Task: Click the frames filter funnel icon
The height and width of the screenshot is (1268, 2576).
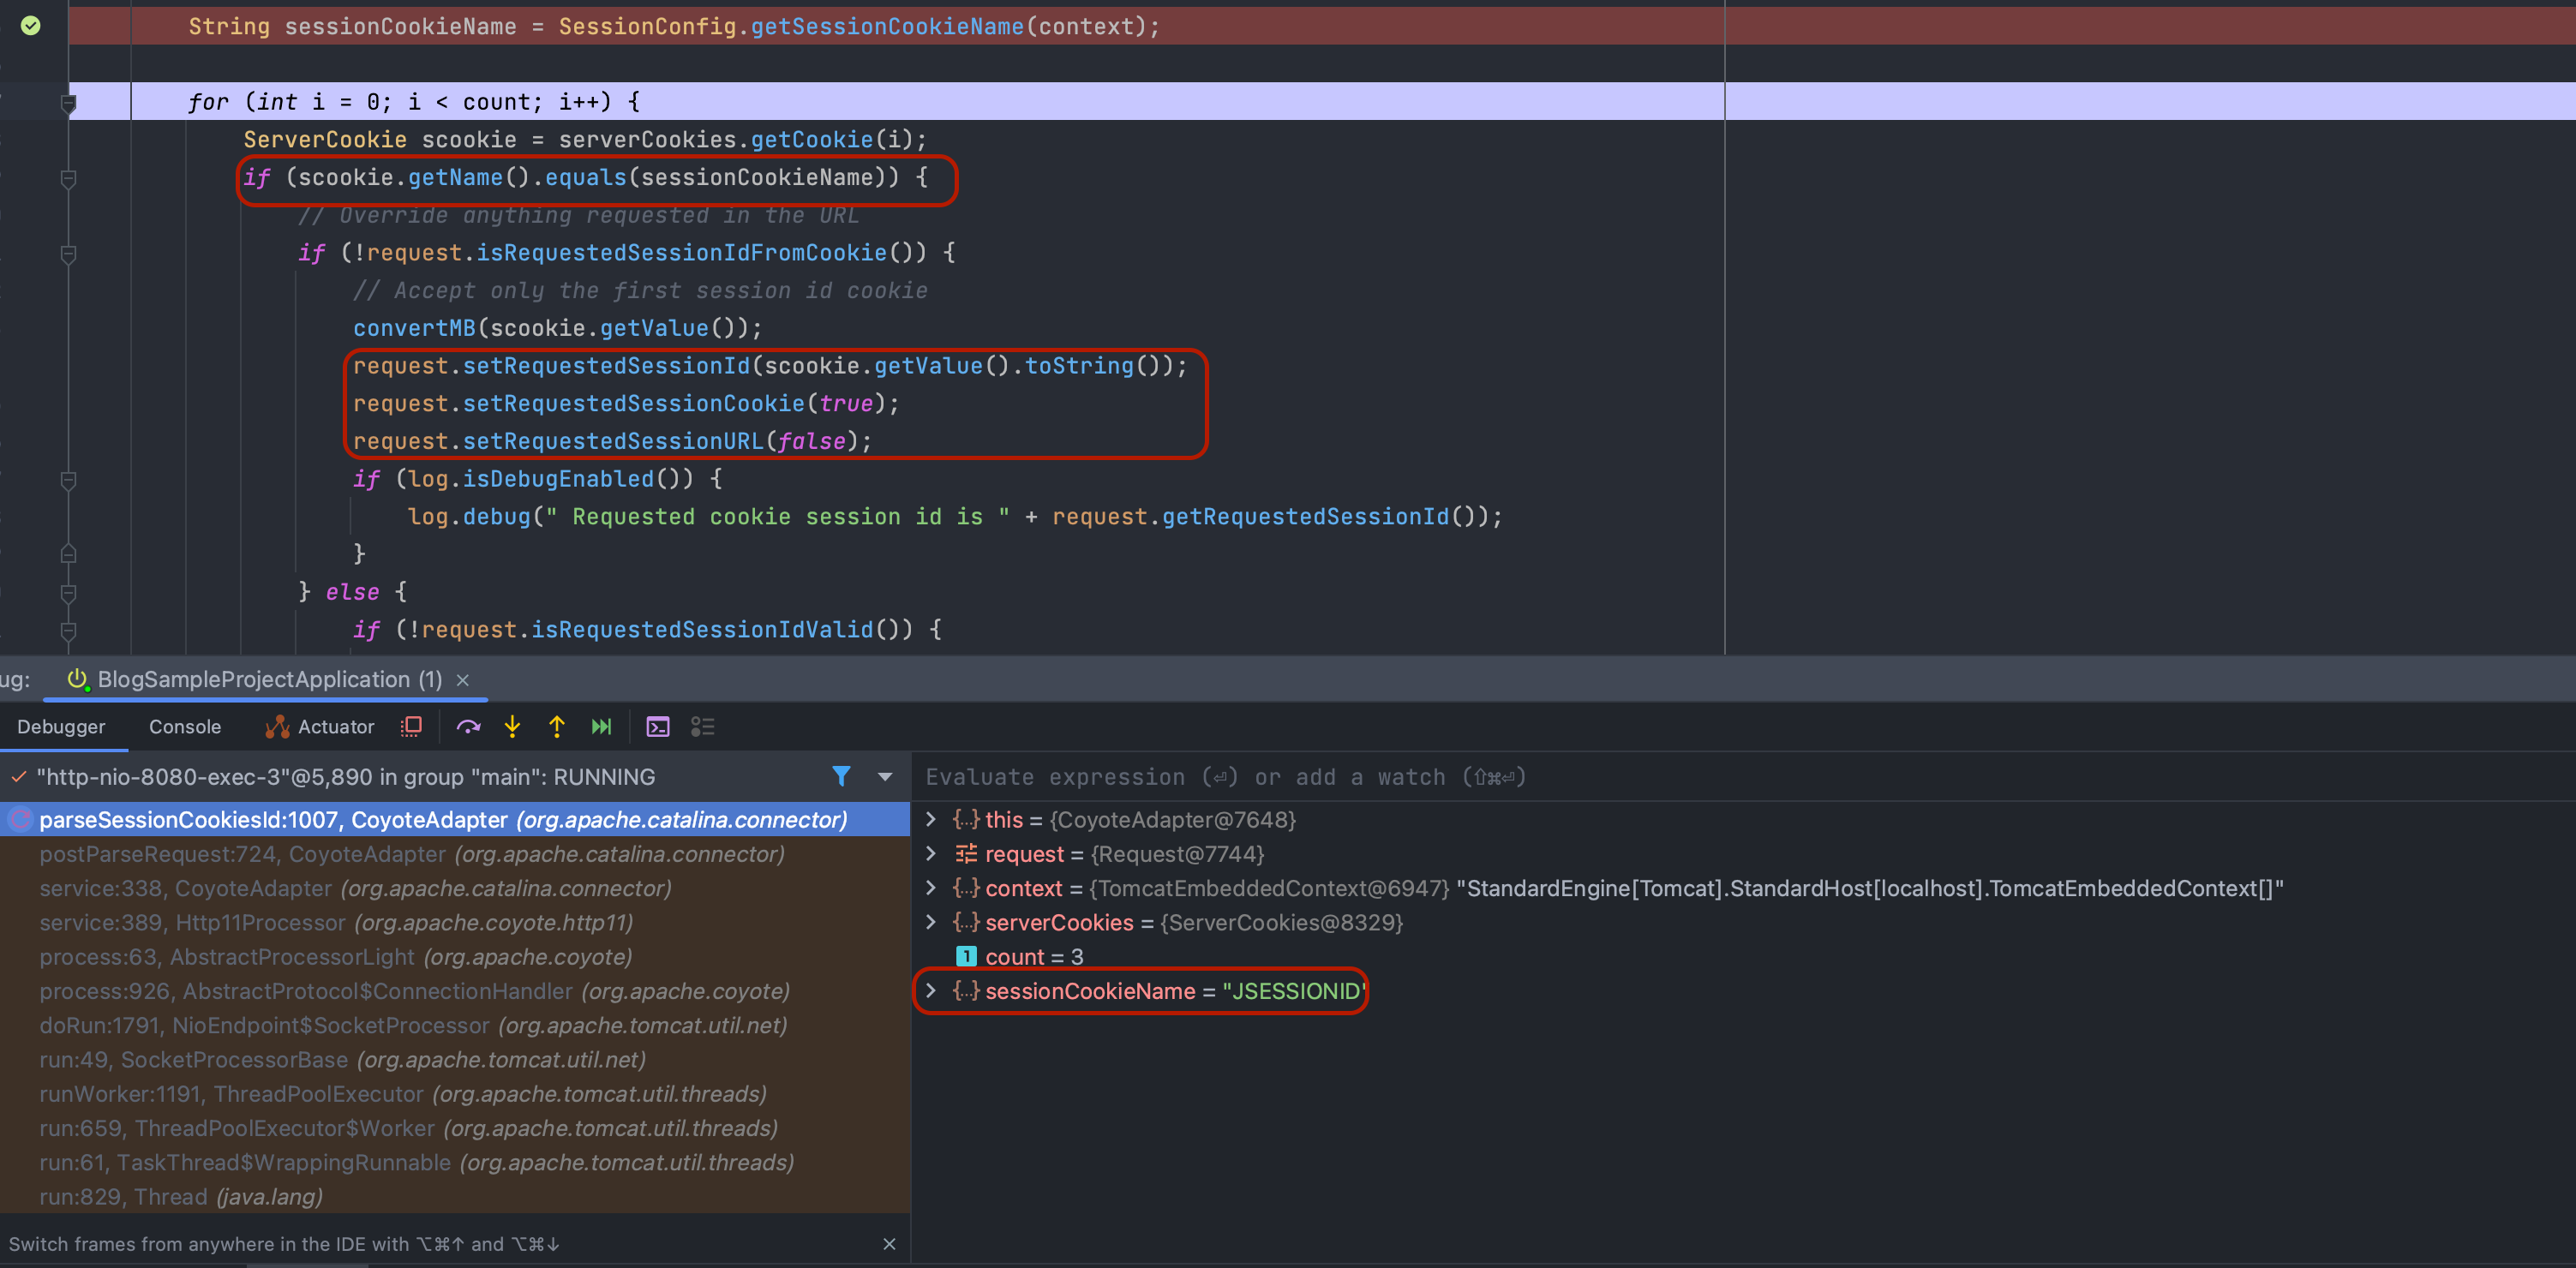Action: [x=841, y=776]
